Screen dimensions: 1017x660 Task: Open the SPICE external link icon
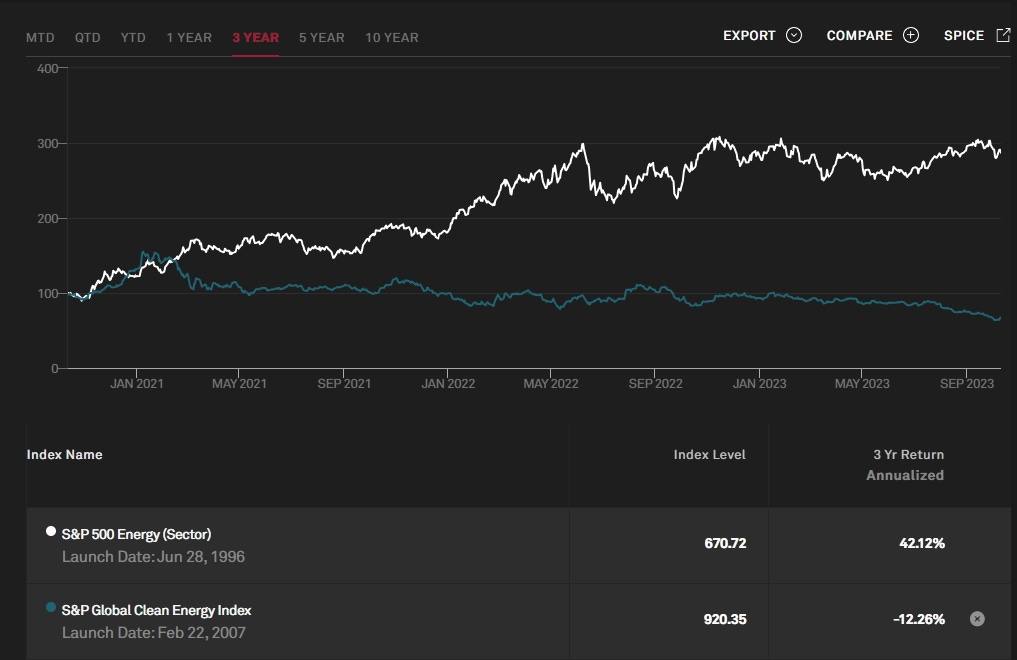[x=1003, y=35]
